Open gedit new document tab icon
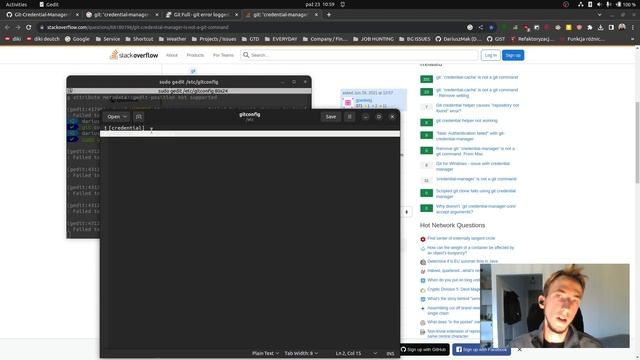The height and width of the screenshot is (360, 640). (139, 117)
